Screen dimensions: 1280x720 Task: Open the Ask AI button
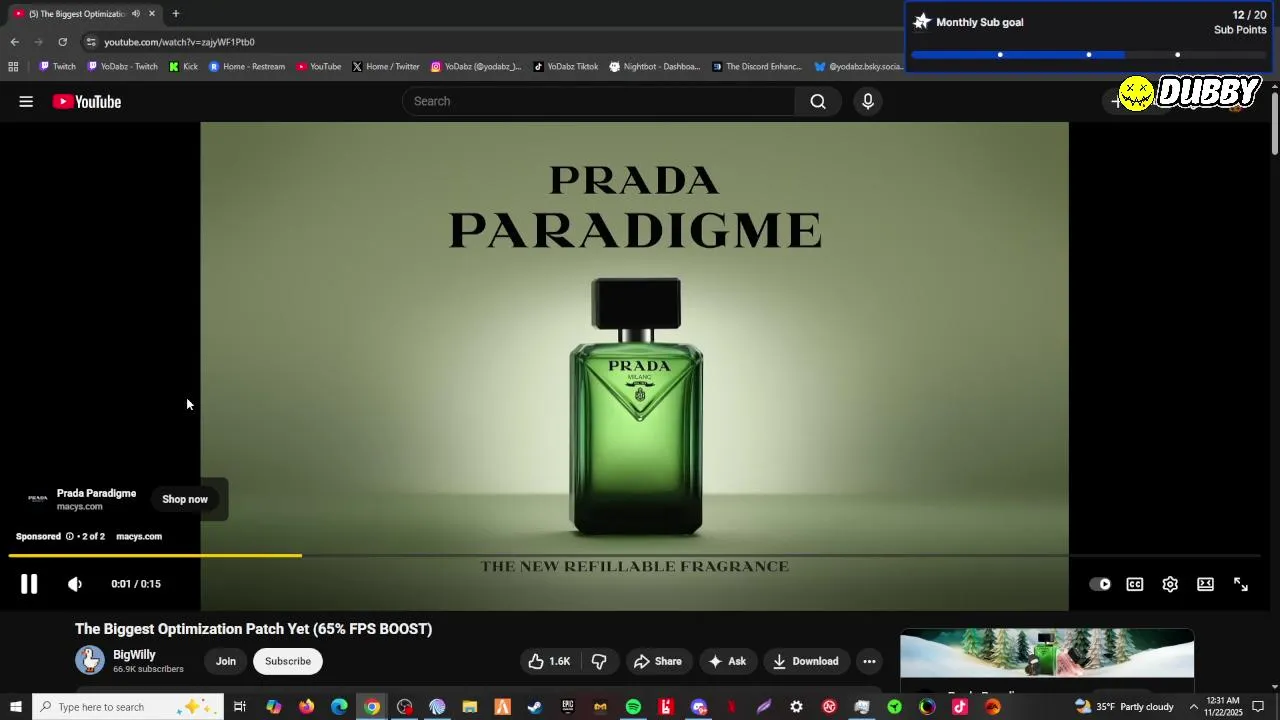[727, 661]
